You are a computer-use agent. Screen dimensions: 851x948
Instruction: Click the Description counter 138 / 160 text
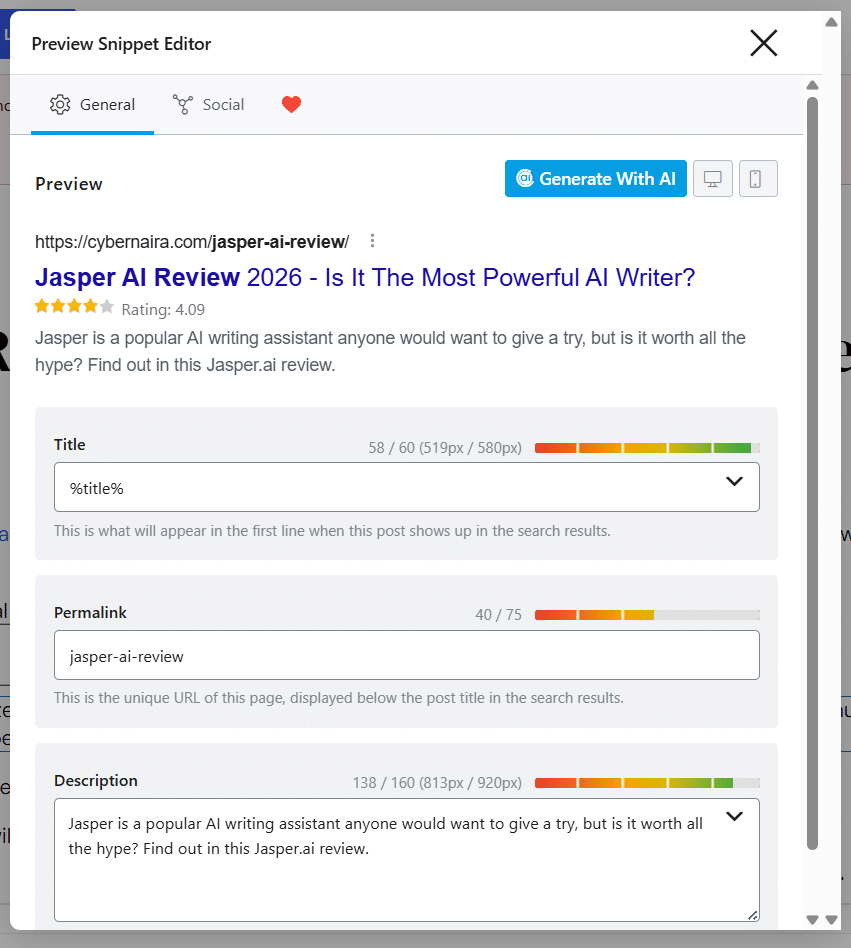[437, 783]
